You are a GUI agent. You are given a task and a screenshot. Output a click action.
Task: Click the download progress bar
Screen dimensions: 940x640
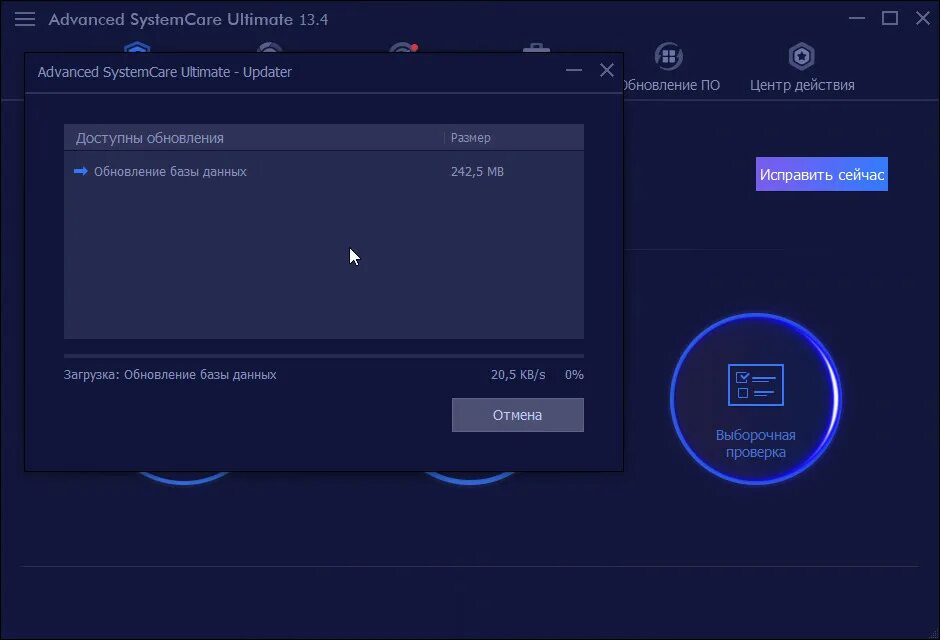[324, 356]
